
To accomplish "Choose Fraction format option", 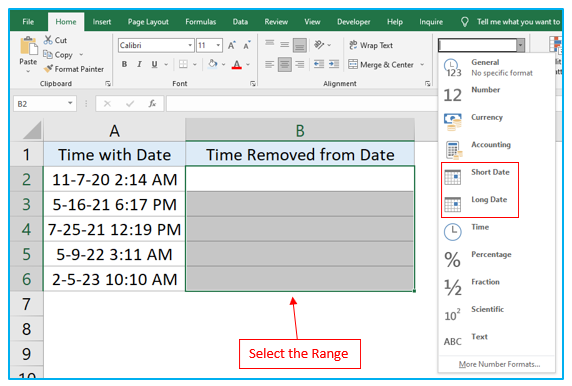I will pos(496,287).
